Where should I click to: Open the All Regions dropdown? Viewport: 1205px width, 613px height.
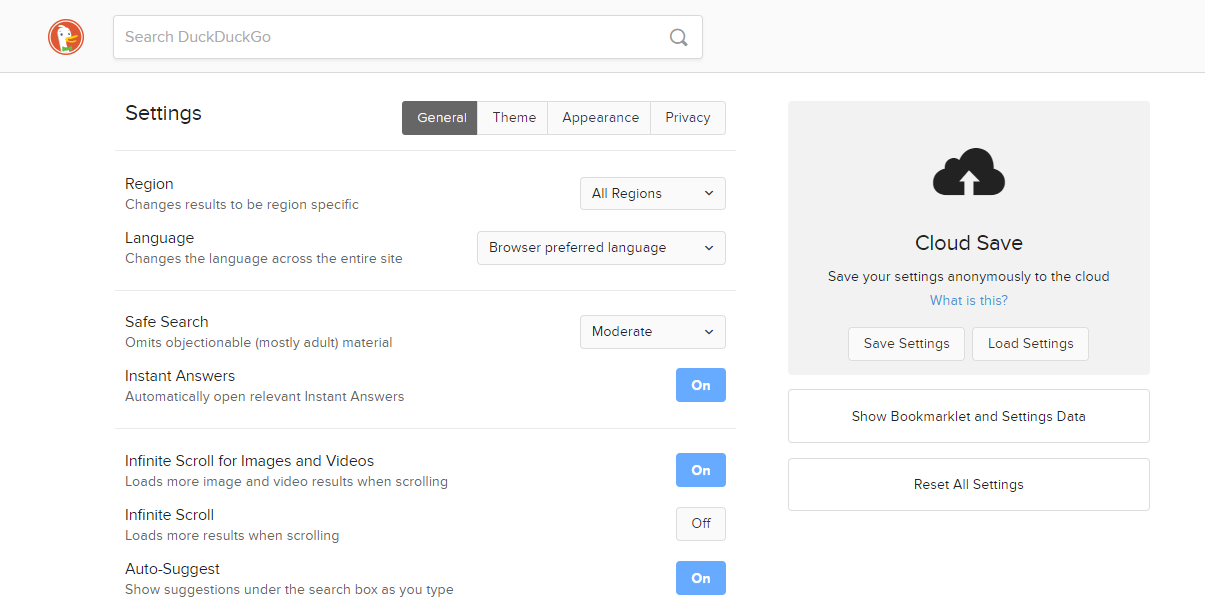pos(653,193)
